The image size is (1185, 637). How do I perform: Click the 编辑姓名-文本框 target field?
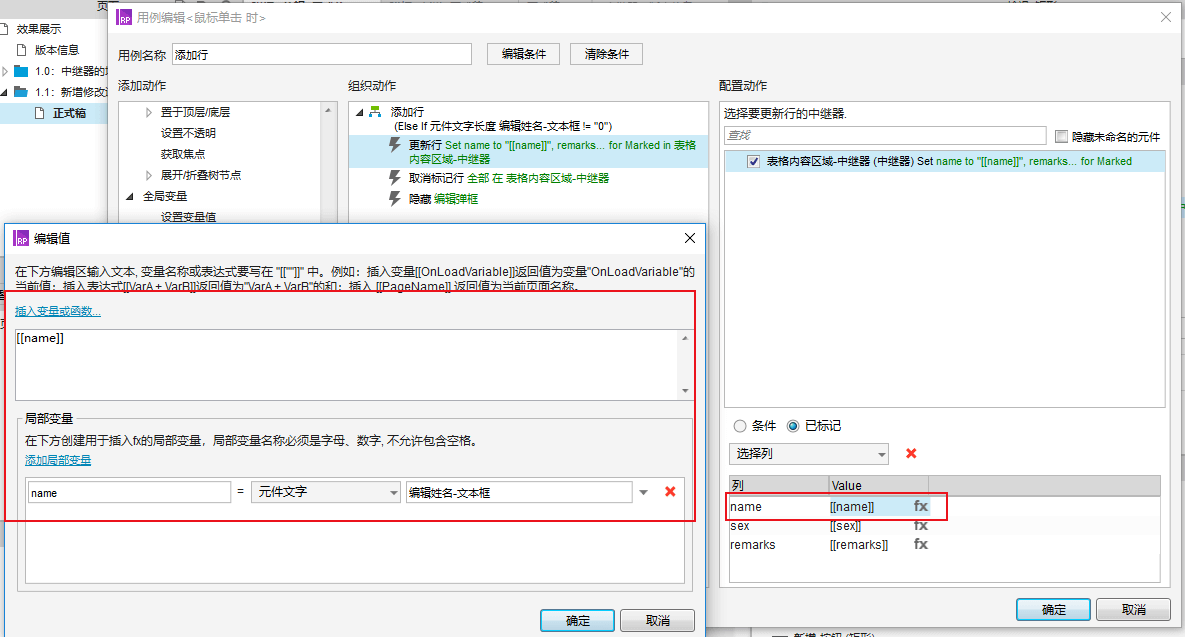[519, 493]
